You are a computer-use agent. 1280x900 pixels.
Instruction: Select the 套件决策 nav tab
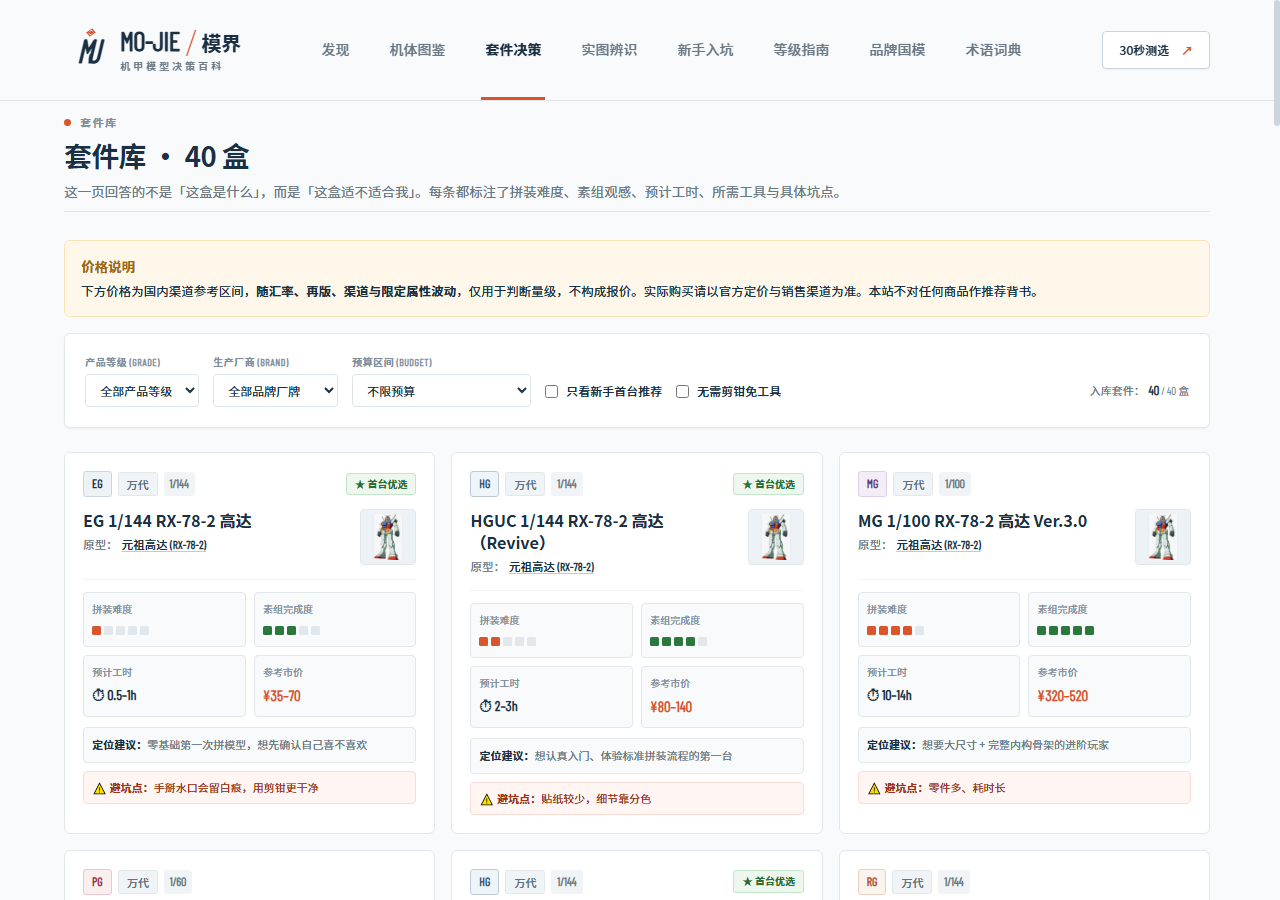click(513, 50)
